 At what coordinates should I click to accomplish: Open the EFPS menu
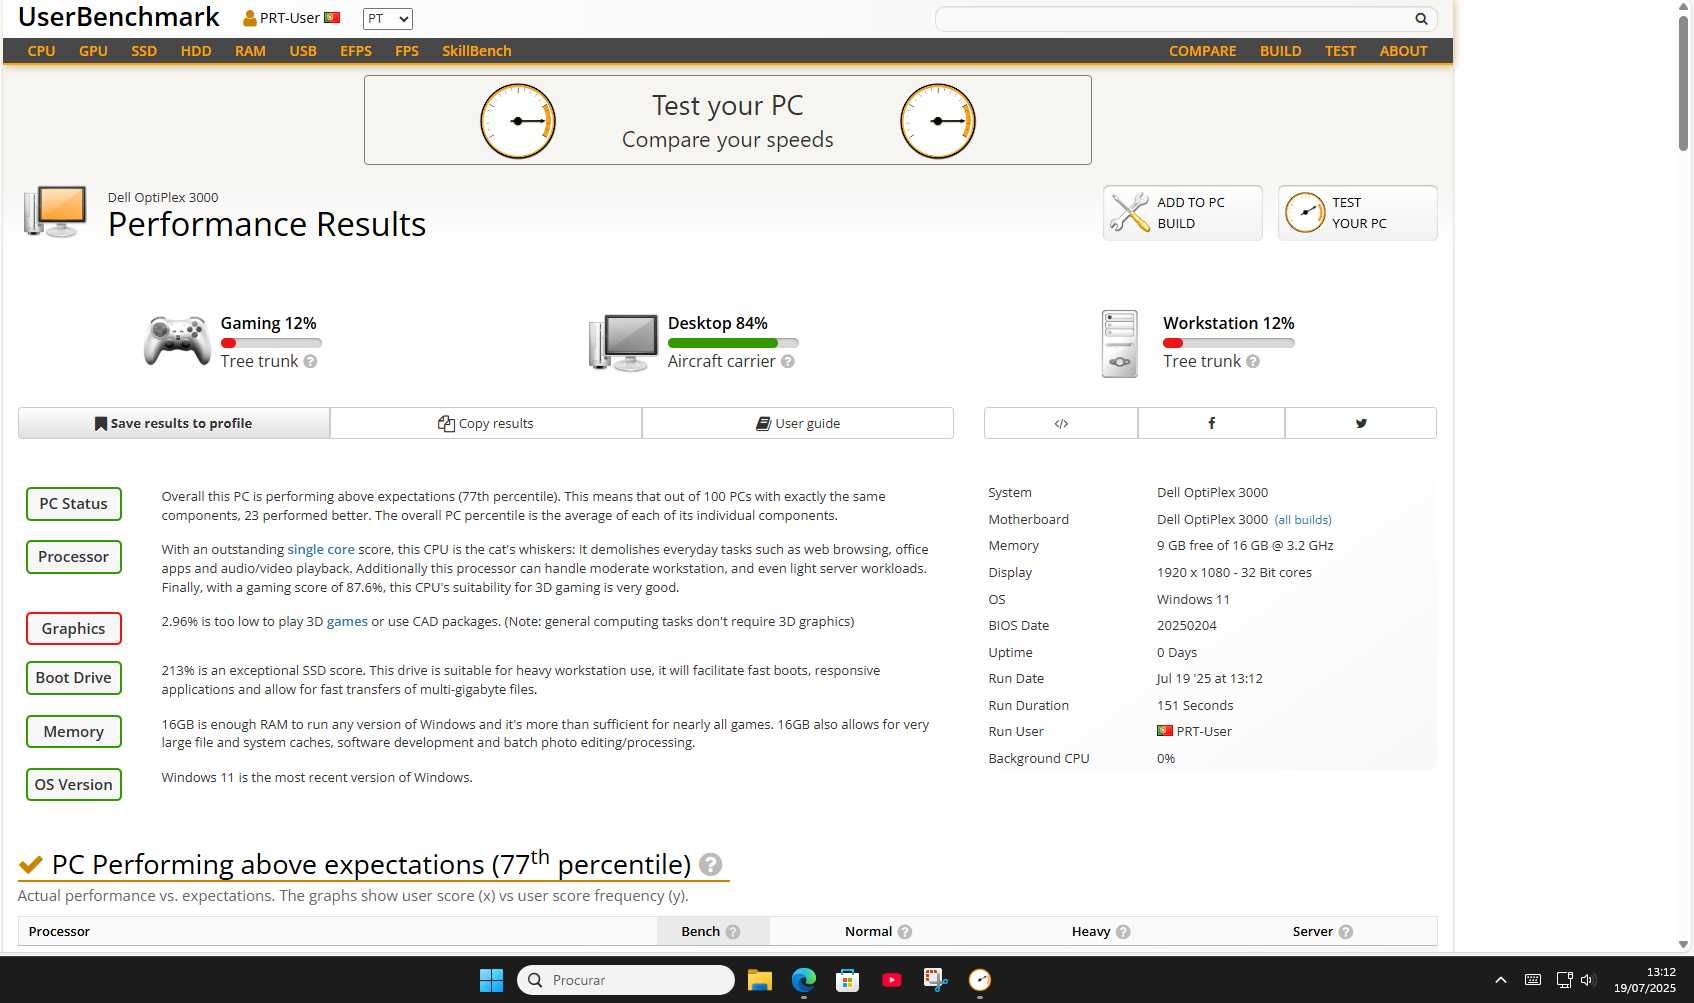(356, 51)
